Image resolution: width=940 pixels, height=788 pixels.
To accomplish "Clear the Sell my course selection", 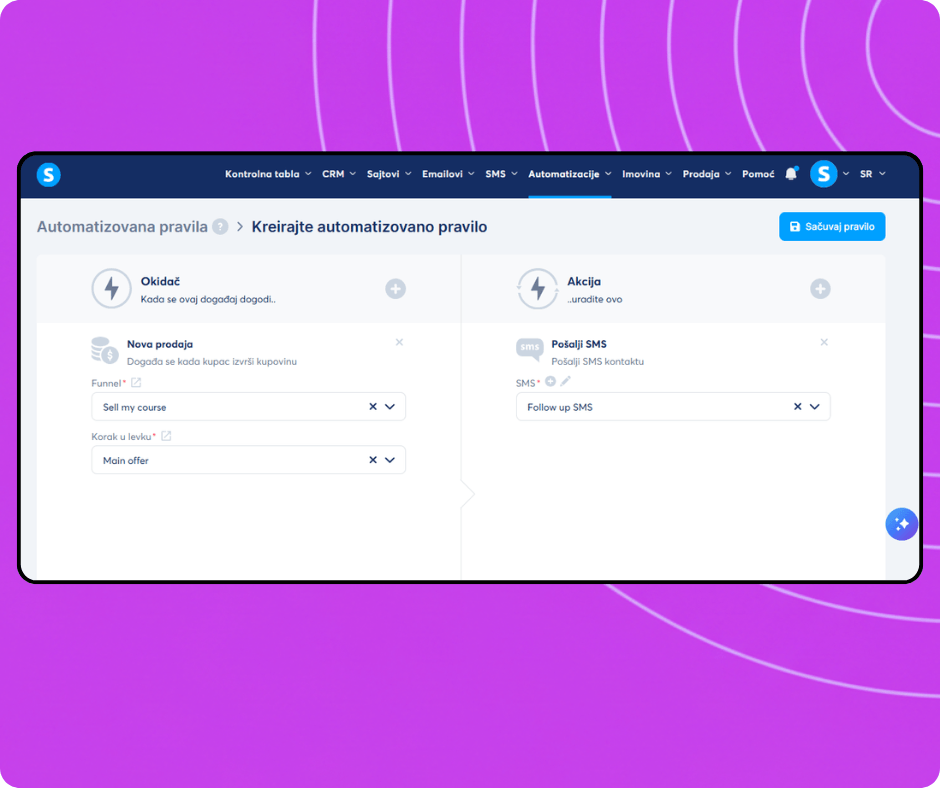I will [x=373, y=407].
